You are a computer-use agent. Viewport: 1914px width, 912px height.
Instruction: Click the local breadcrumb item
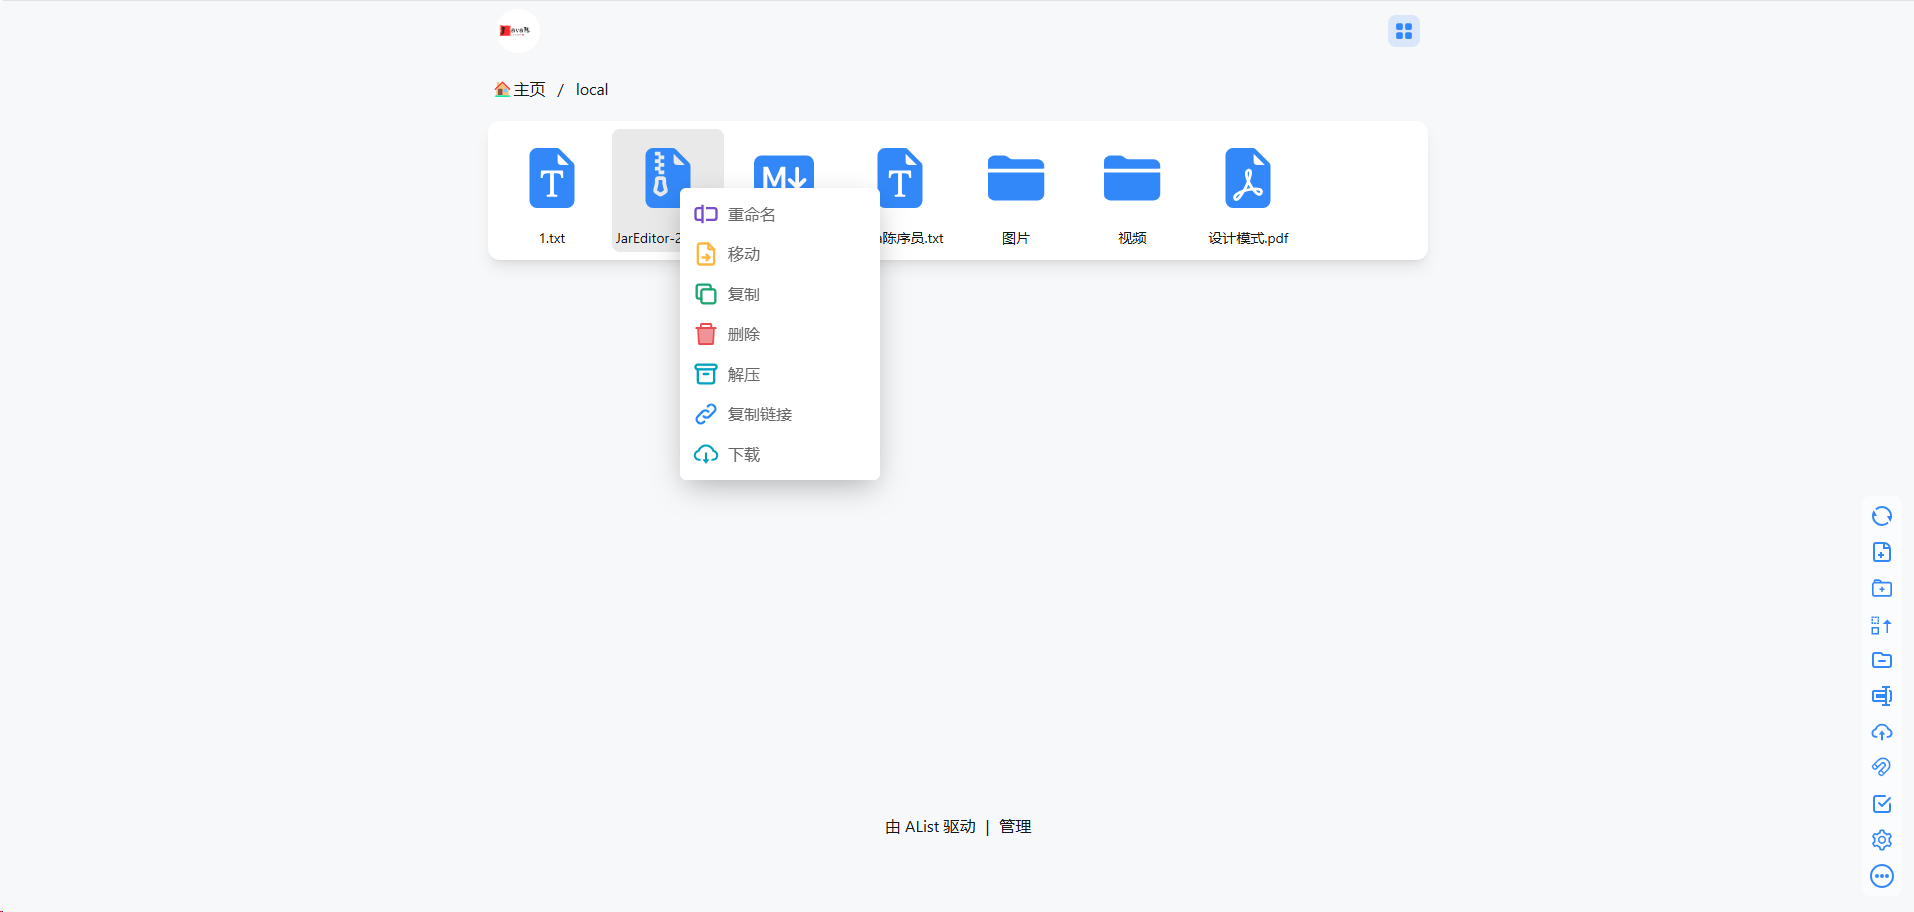pos(591,89)
